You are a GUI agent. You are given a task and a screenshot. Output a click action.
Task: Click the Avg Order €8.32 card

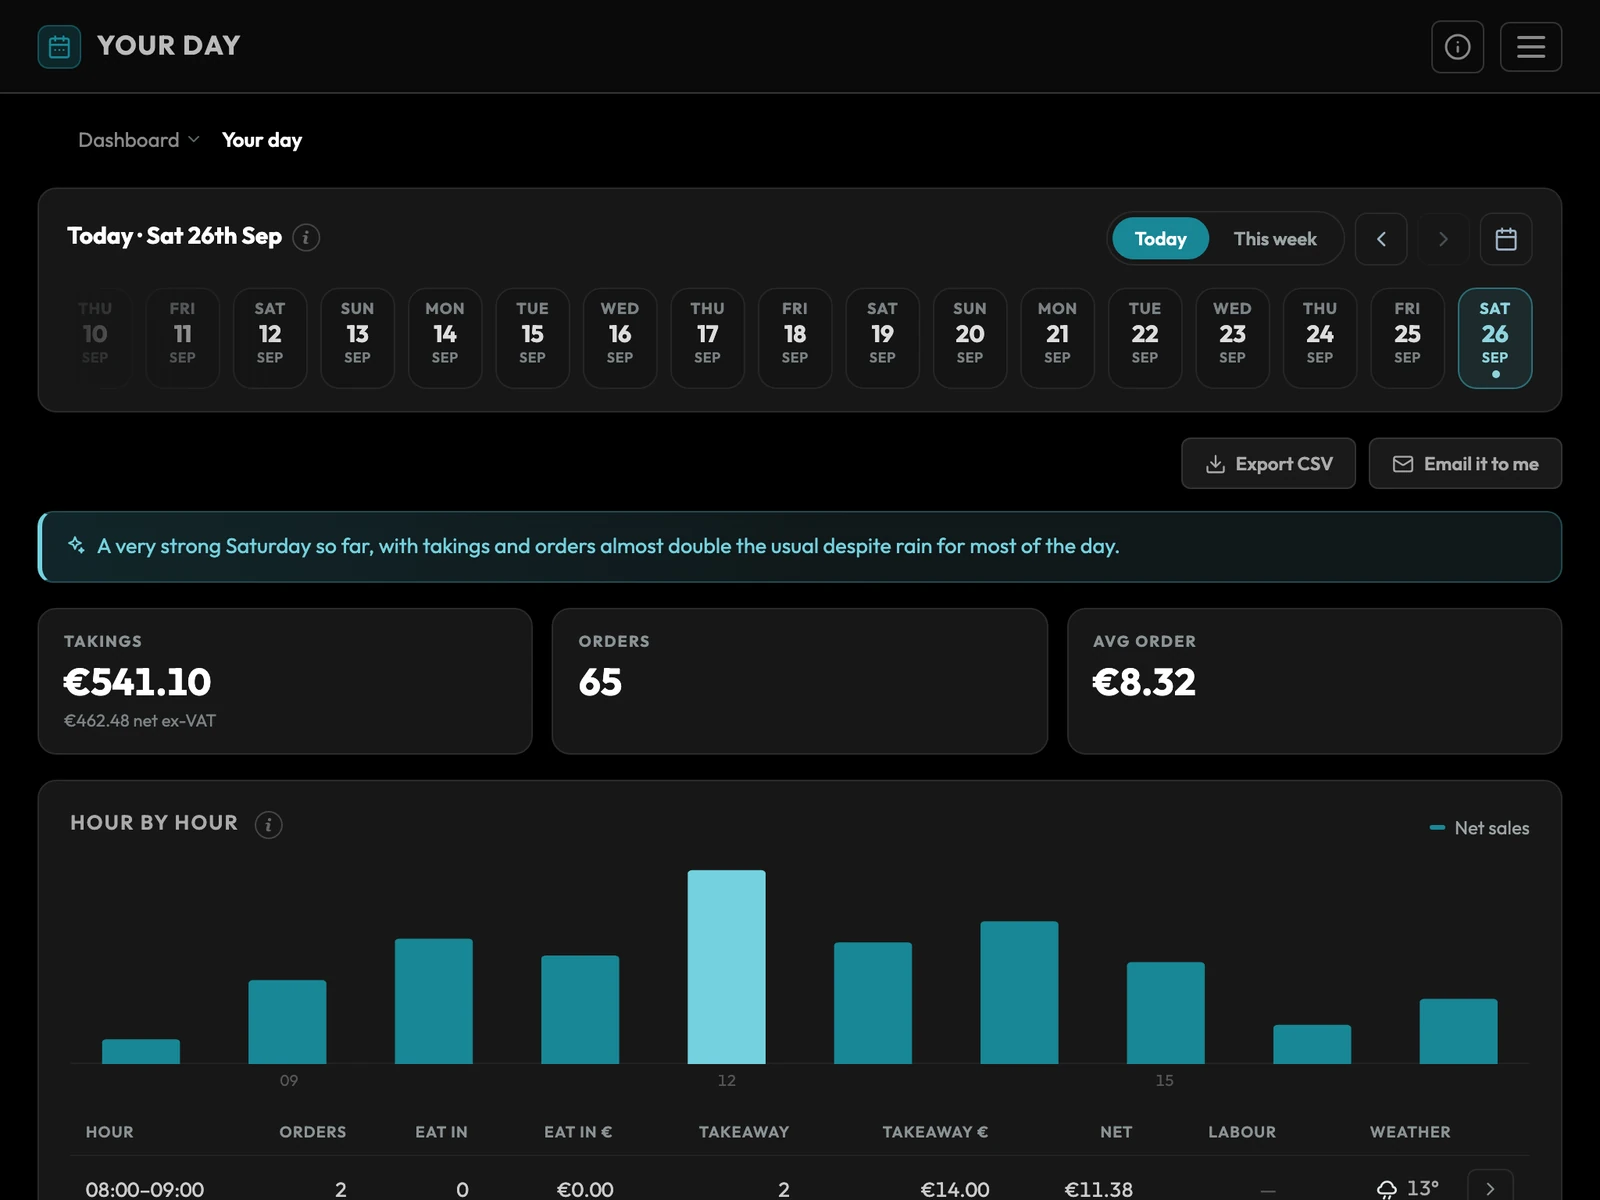(x=1314, y=681)
